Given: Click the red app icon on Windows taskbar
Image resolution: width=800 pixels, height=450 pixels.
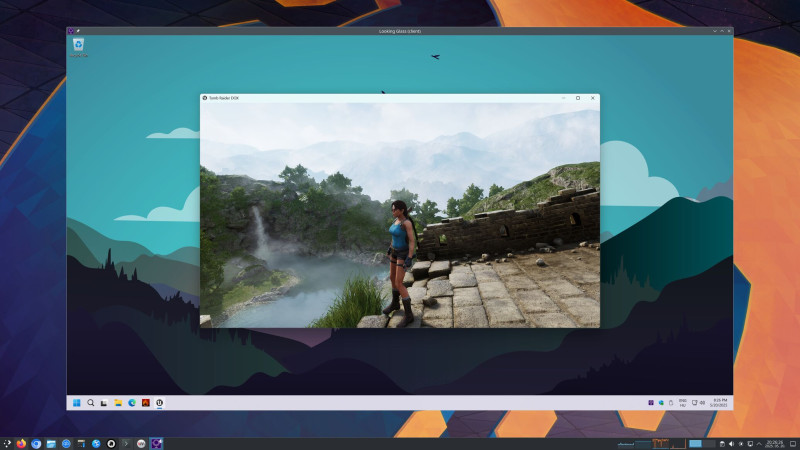Looking at the screenshot, I should (x=145, y=403).
